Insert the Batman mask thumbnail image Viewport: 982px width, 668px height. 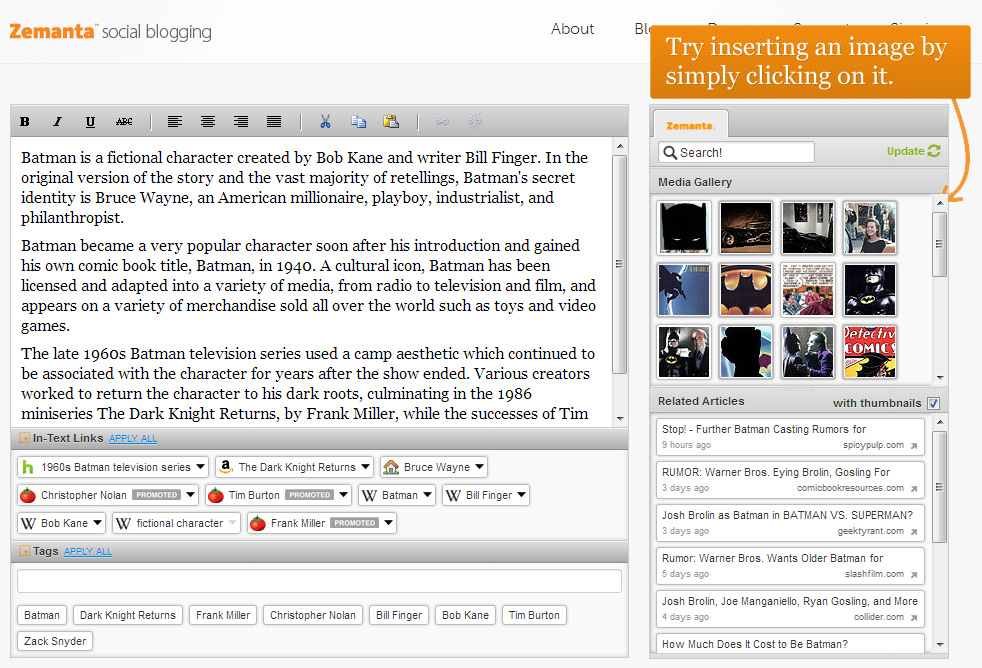click(x=684, y=228)
